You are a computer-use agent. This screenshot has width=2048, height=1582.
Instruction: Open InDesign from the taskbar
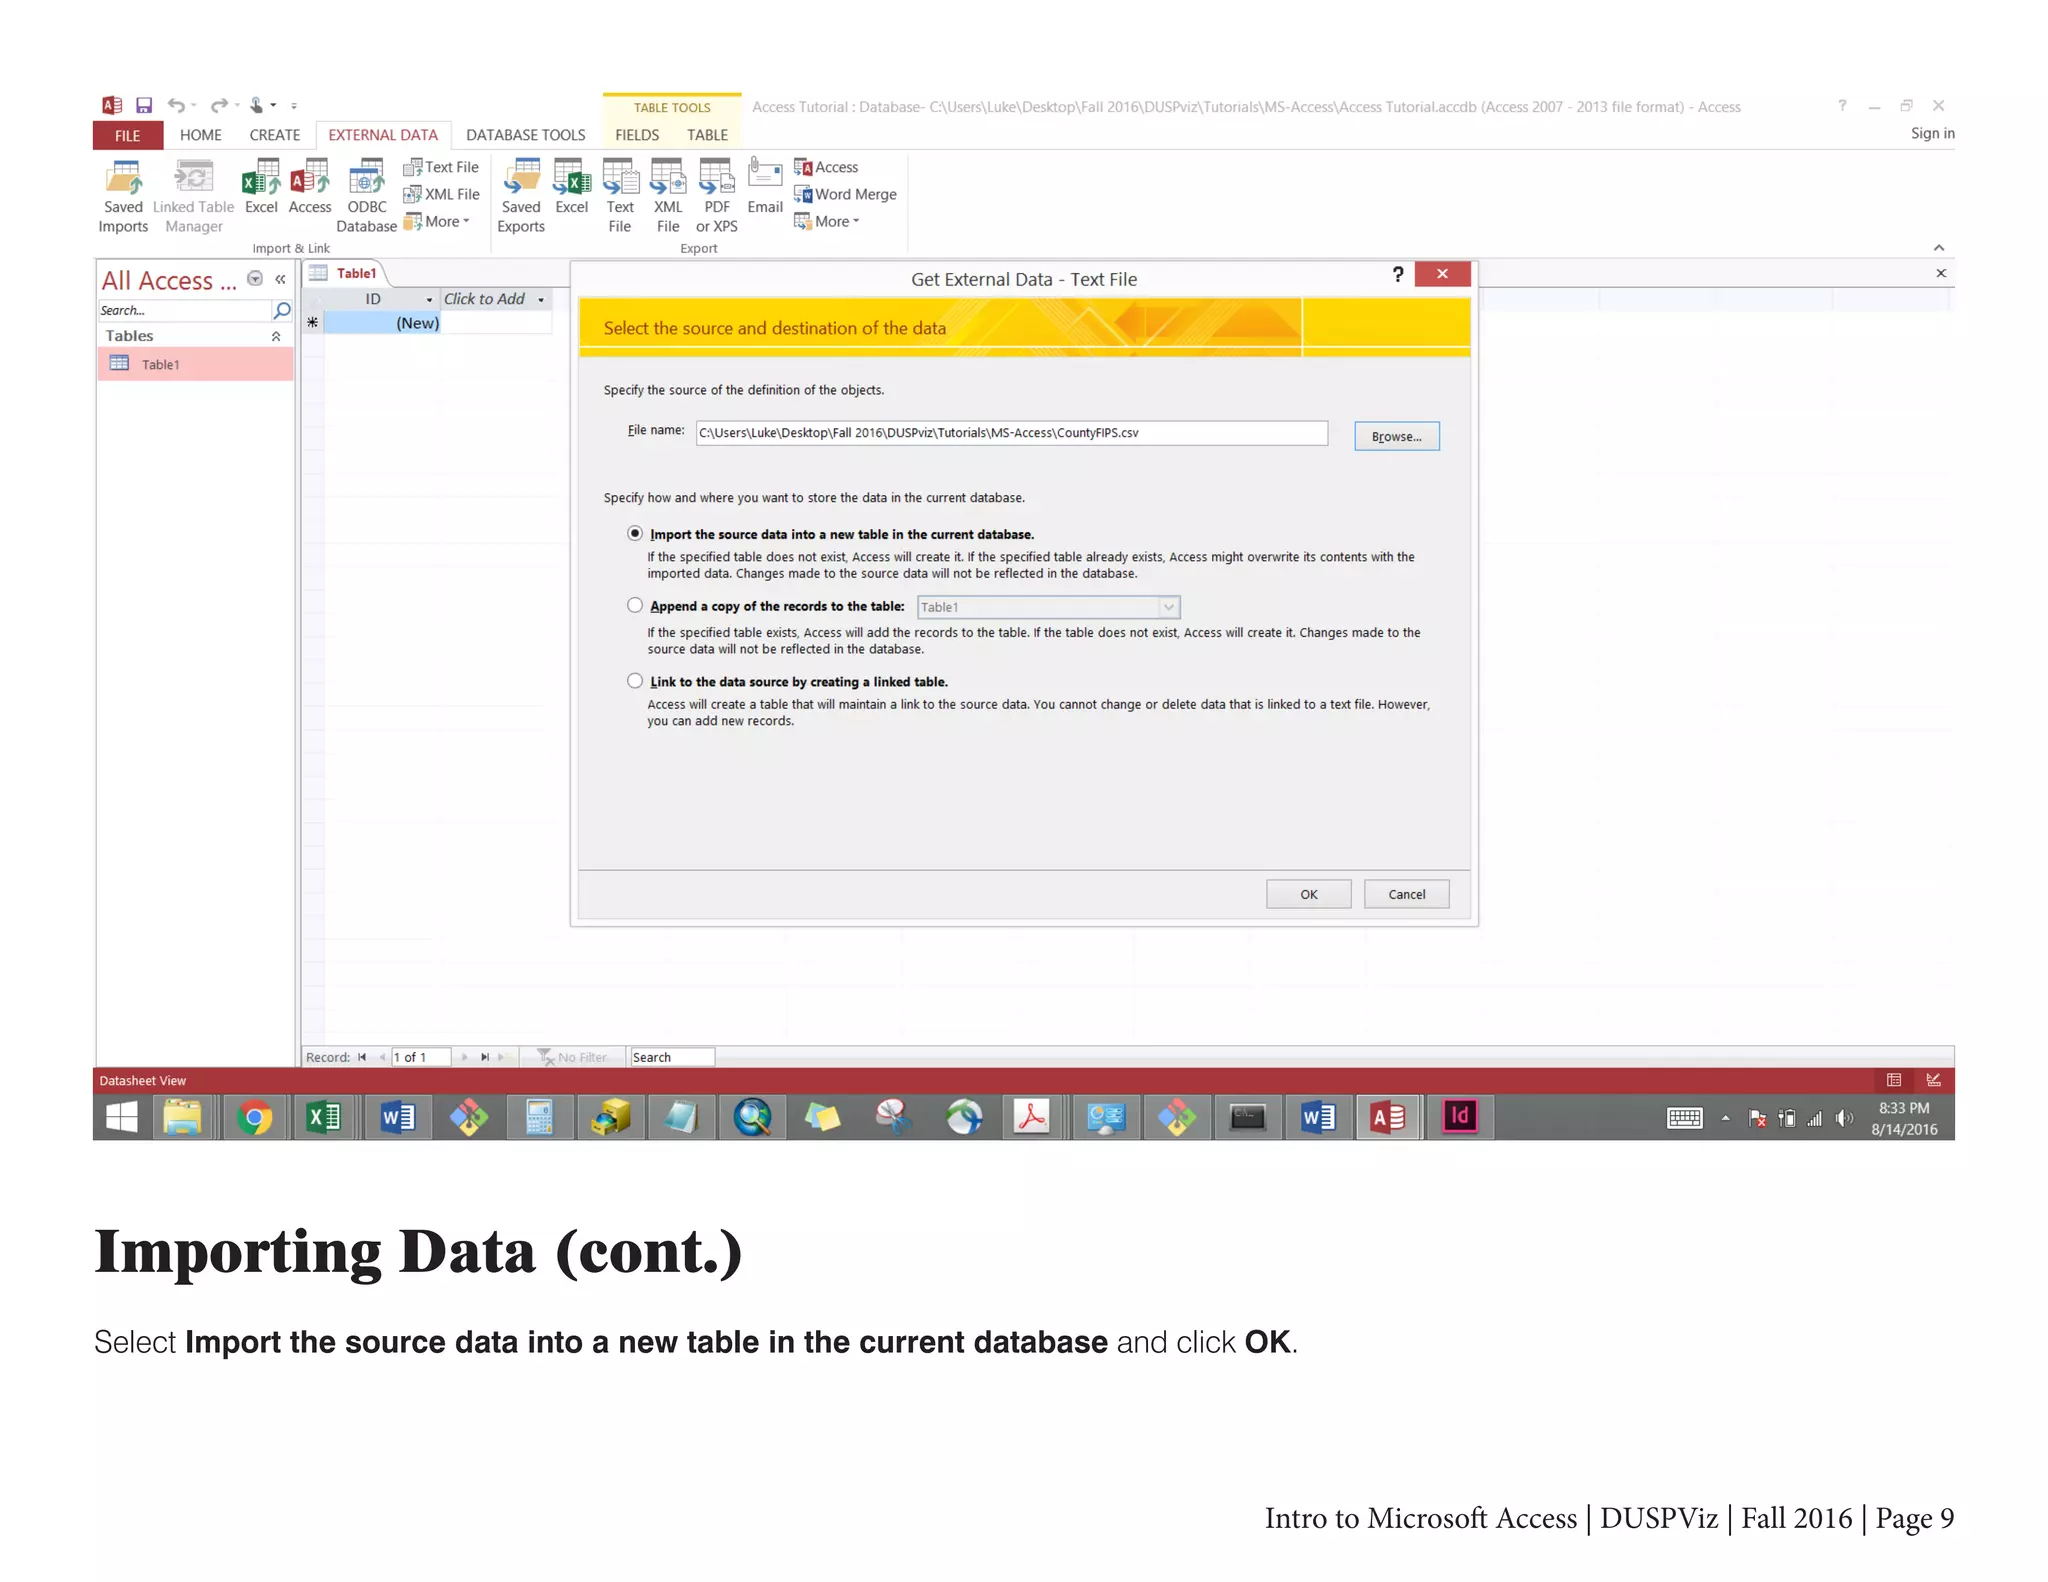(1459, 1117)
